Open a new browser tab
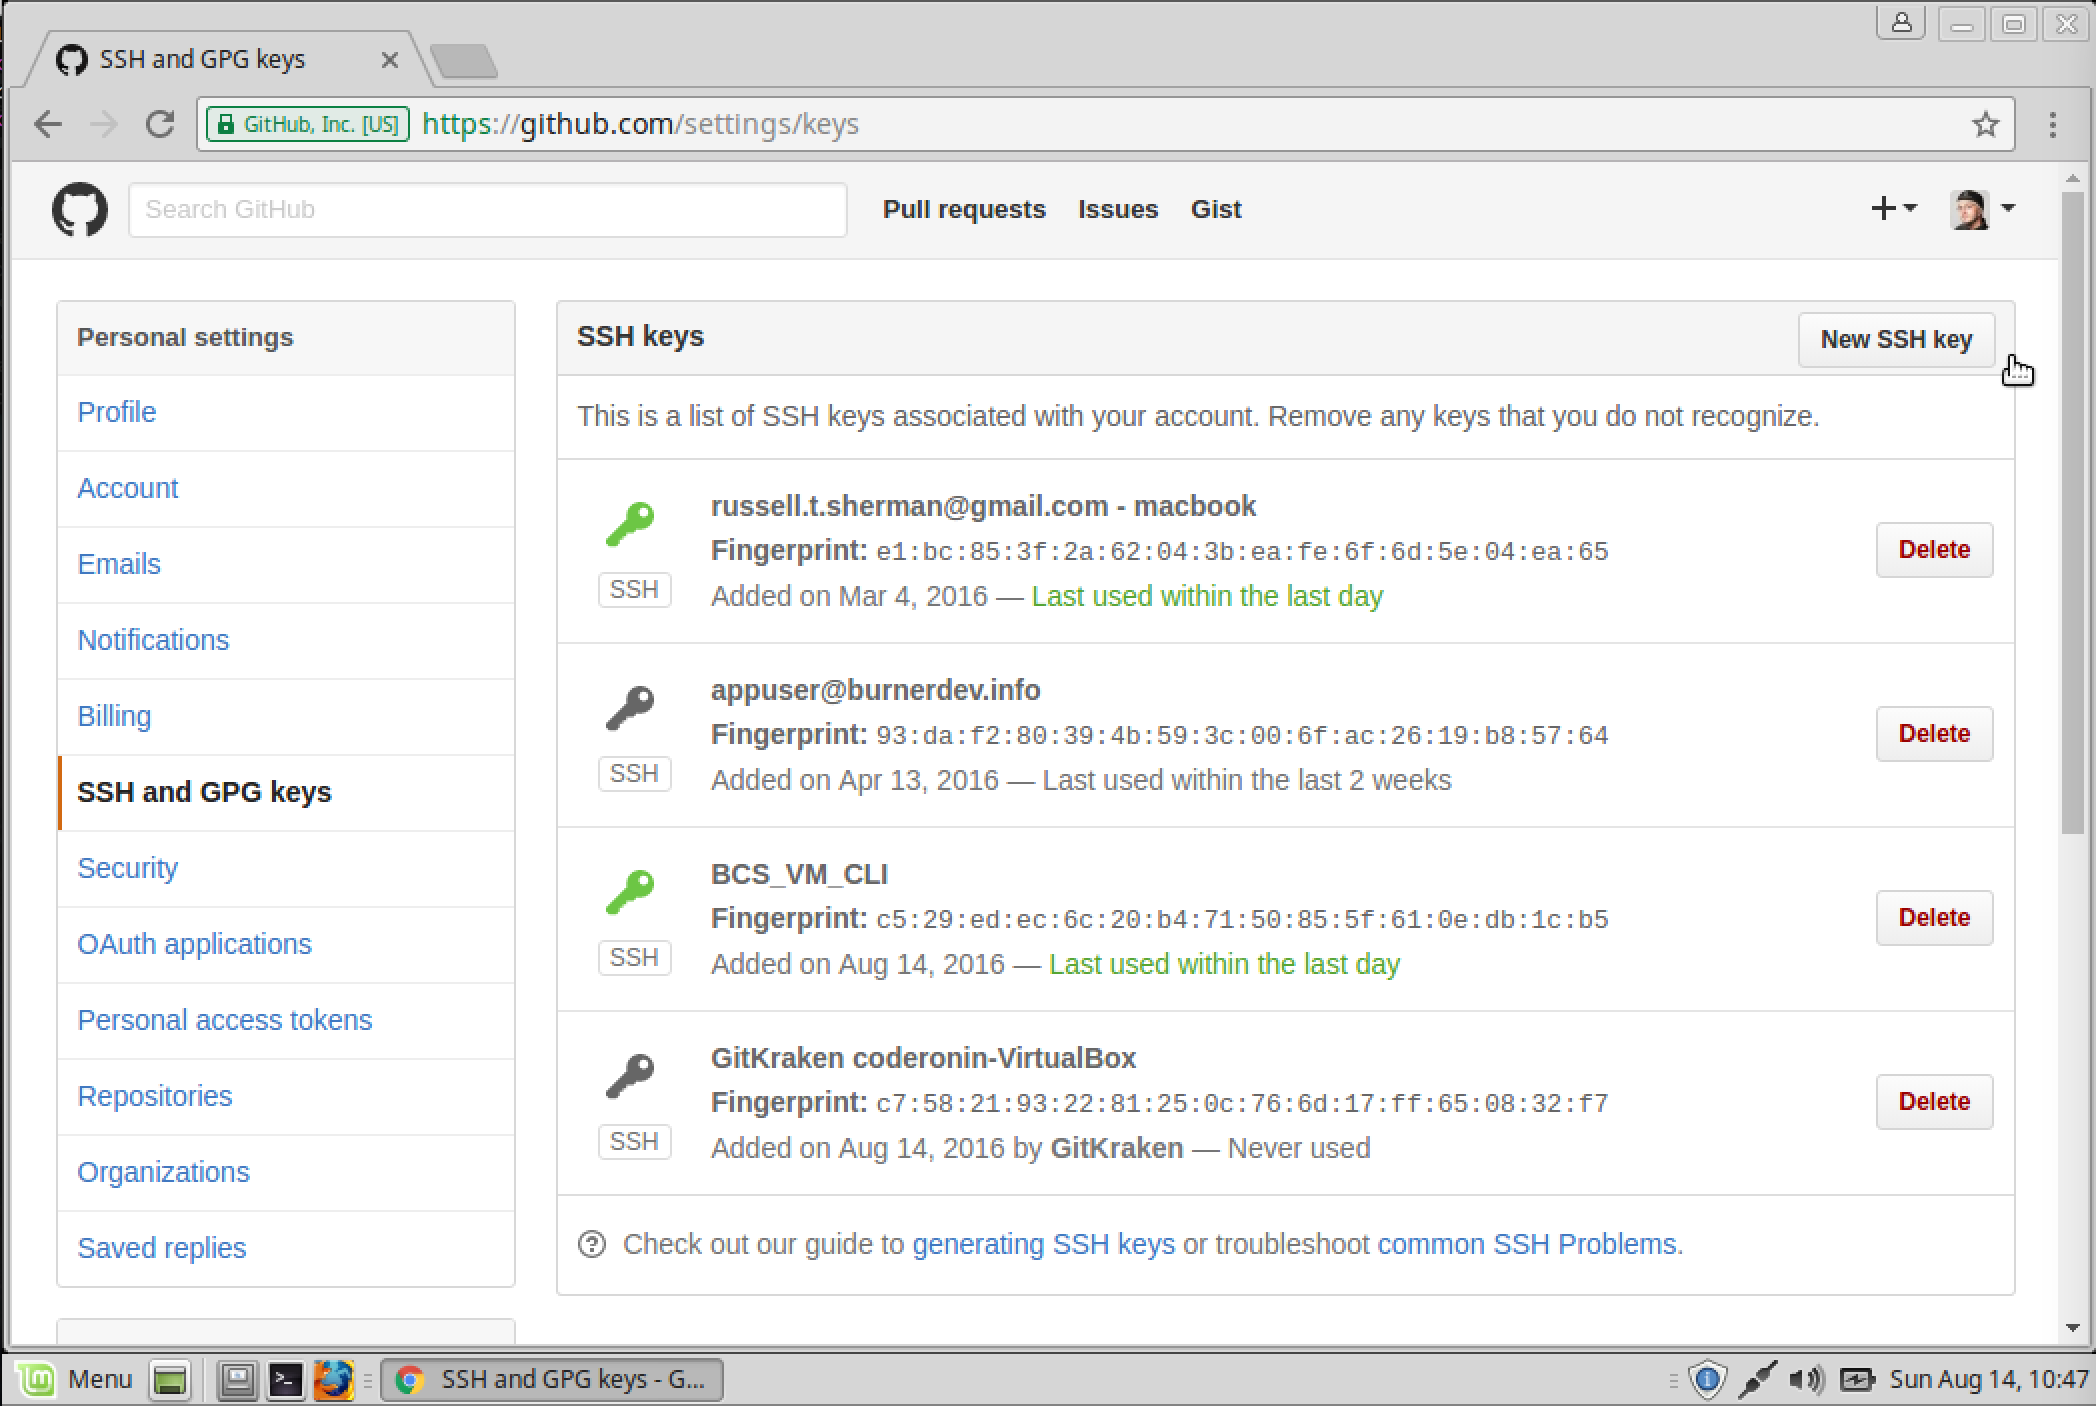This screenshot has height=1406, width=2096. point(463,60)
